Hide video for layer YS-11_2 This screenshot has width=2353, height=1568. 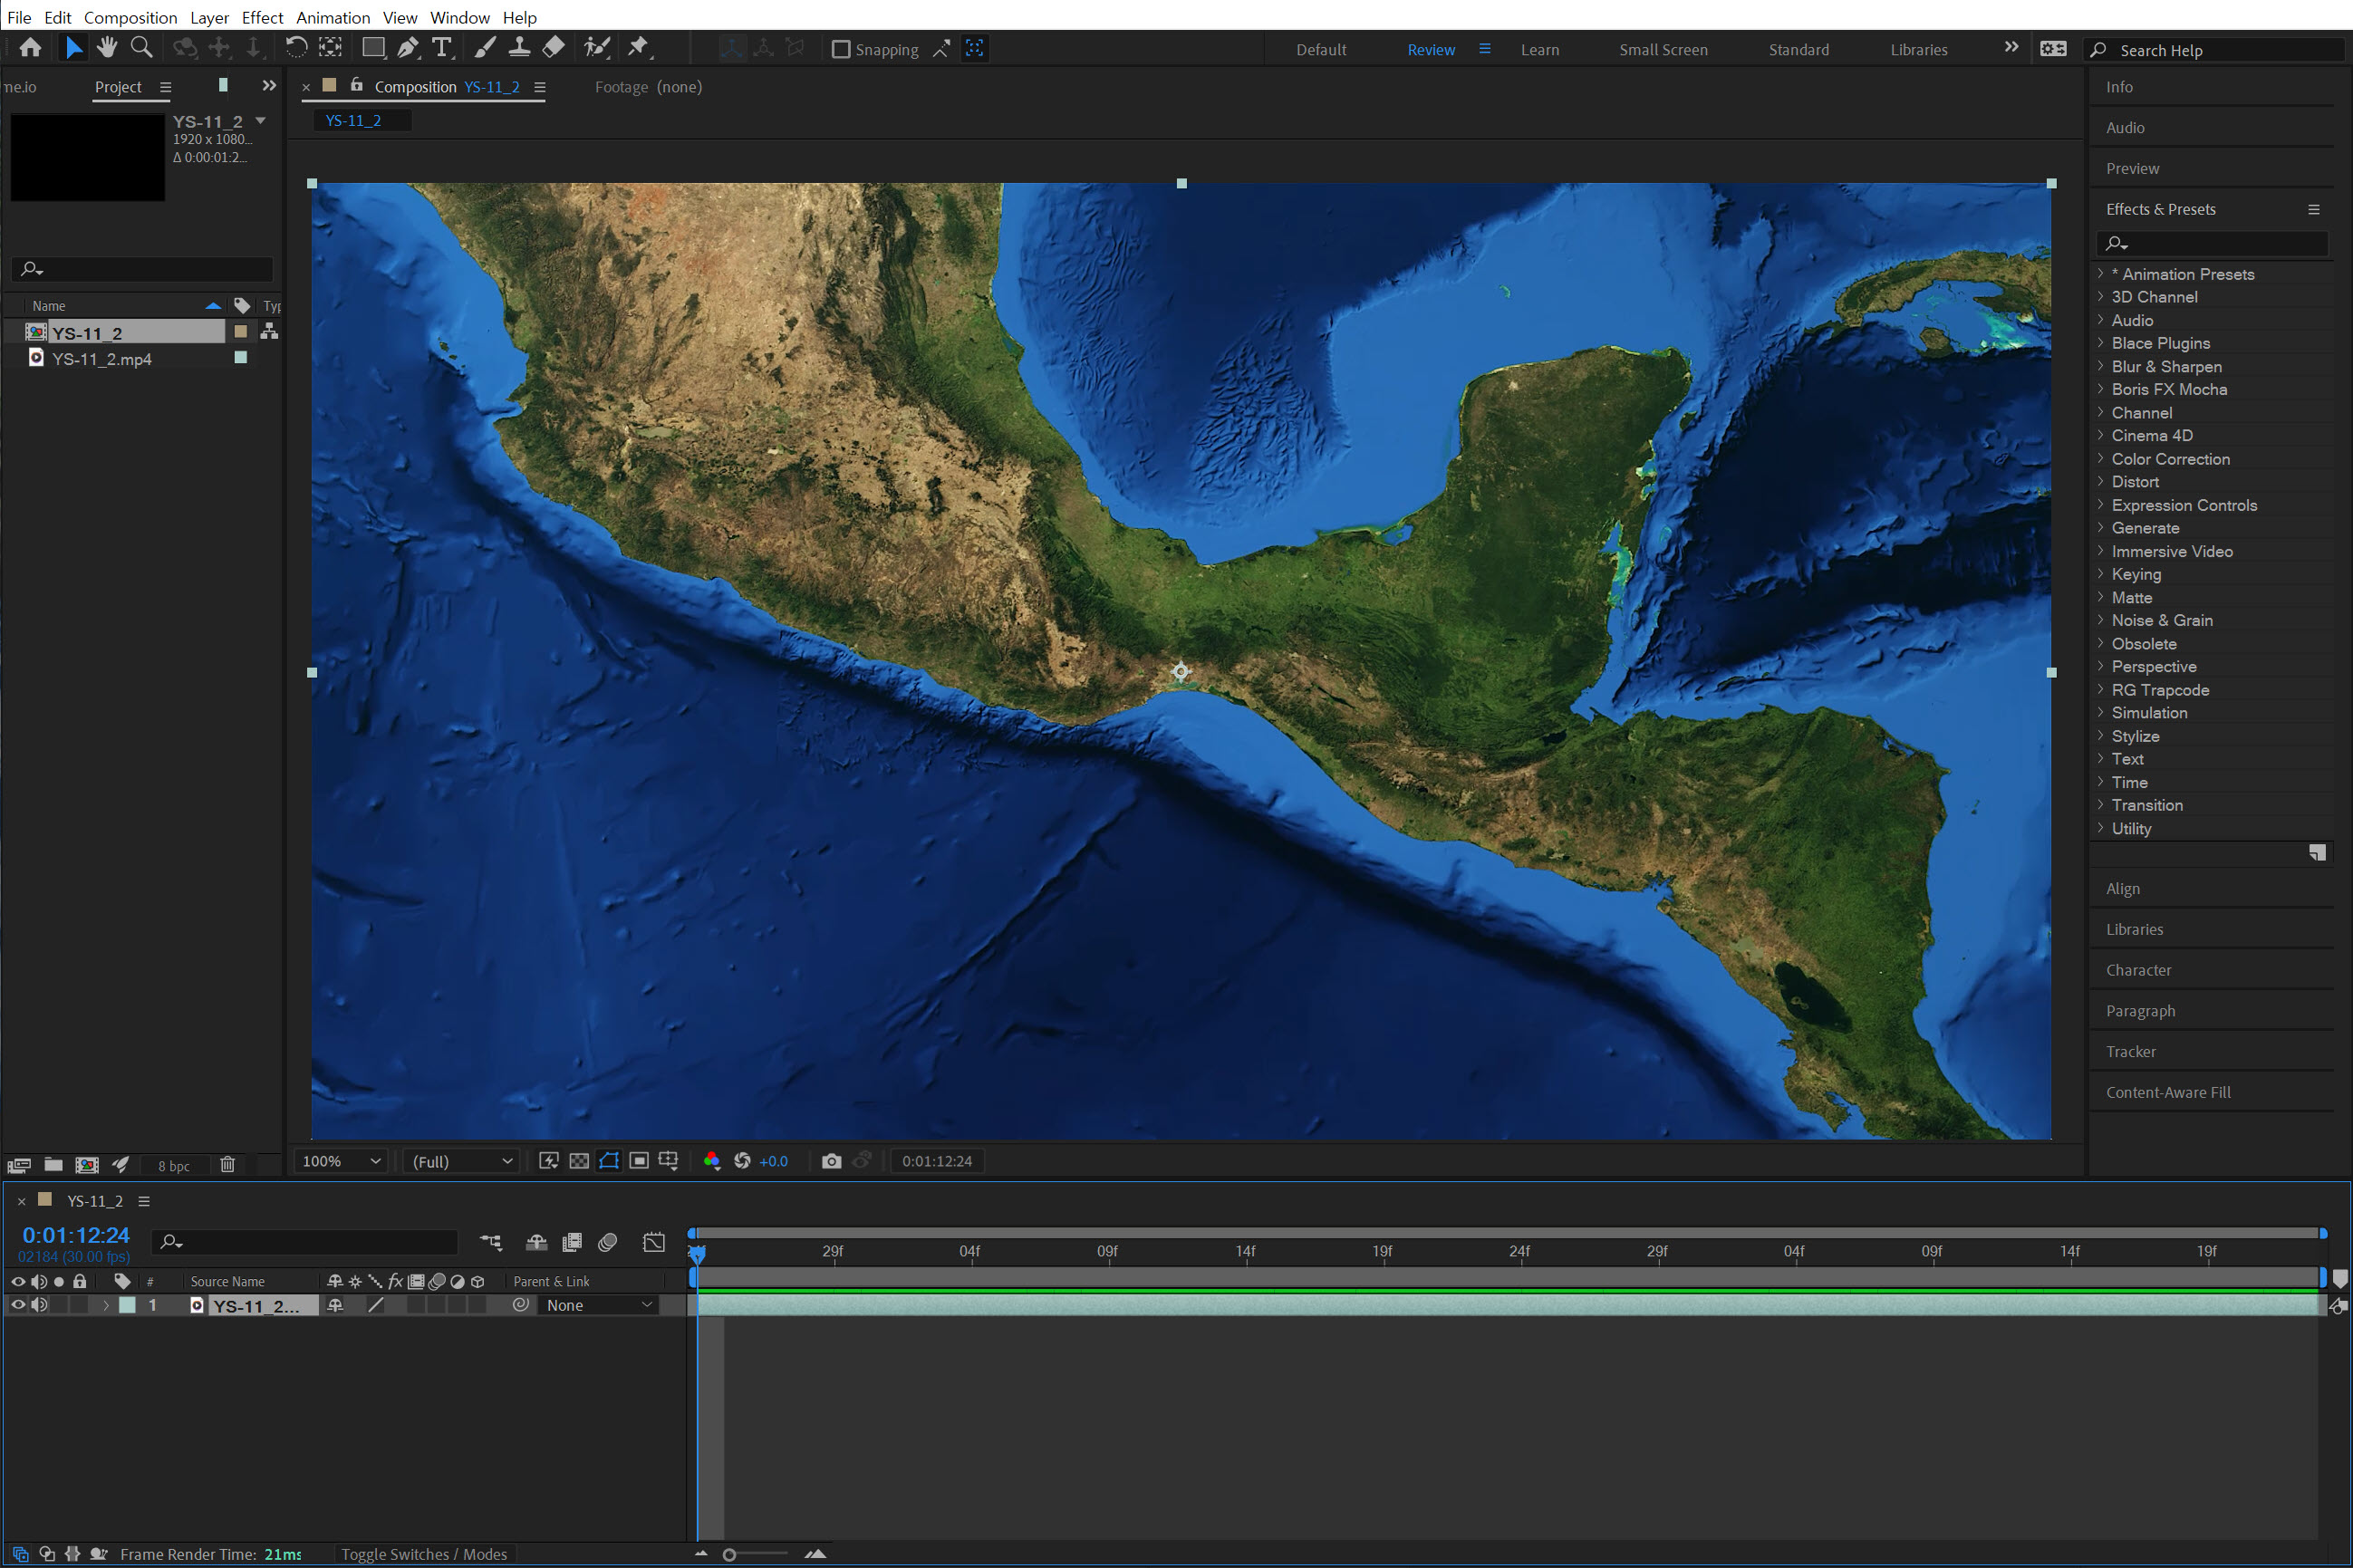pos(17,1305)
